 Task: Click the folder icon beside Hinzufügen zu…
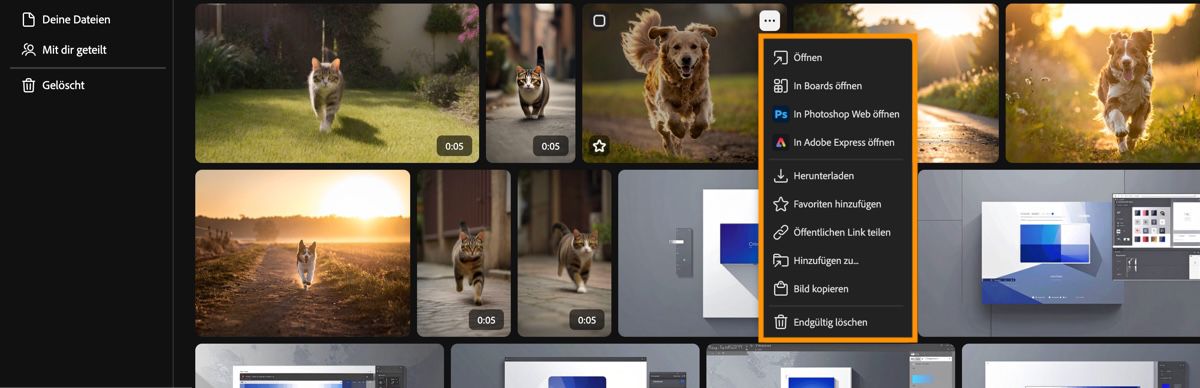point(781,261)
